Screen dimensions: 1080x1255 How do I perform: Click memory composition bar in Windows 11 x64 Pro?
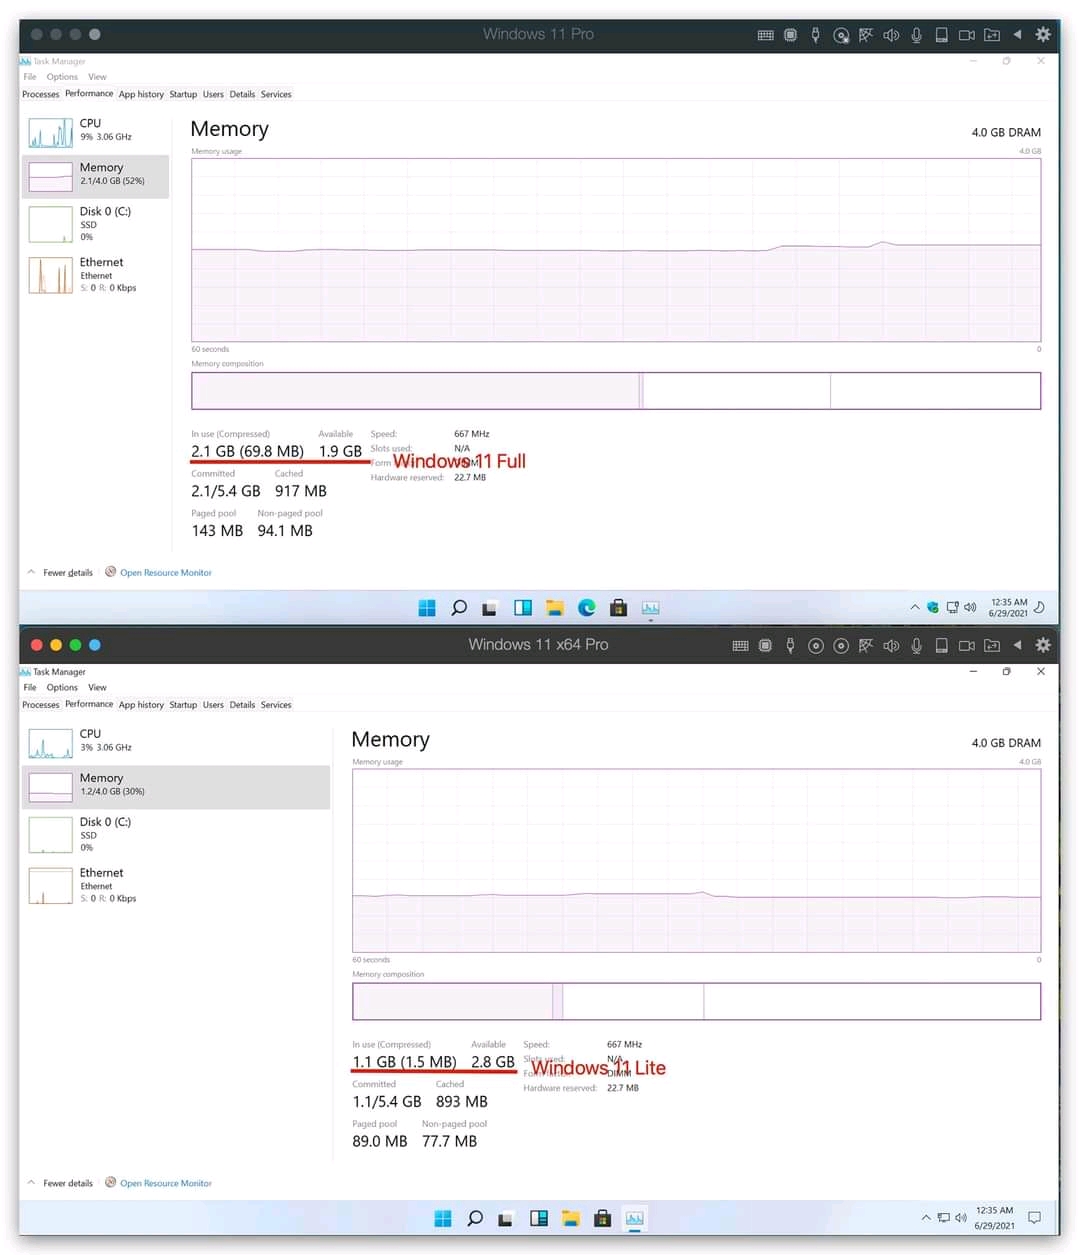point(696,1002)
